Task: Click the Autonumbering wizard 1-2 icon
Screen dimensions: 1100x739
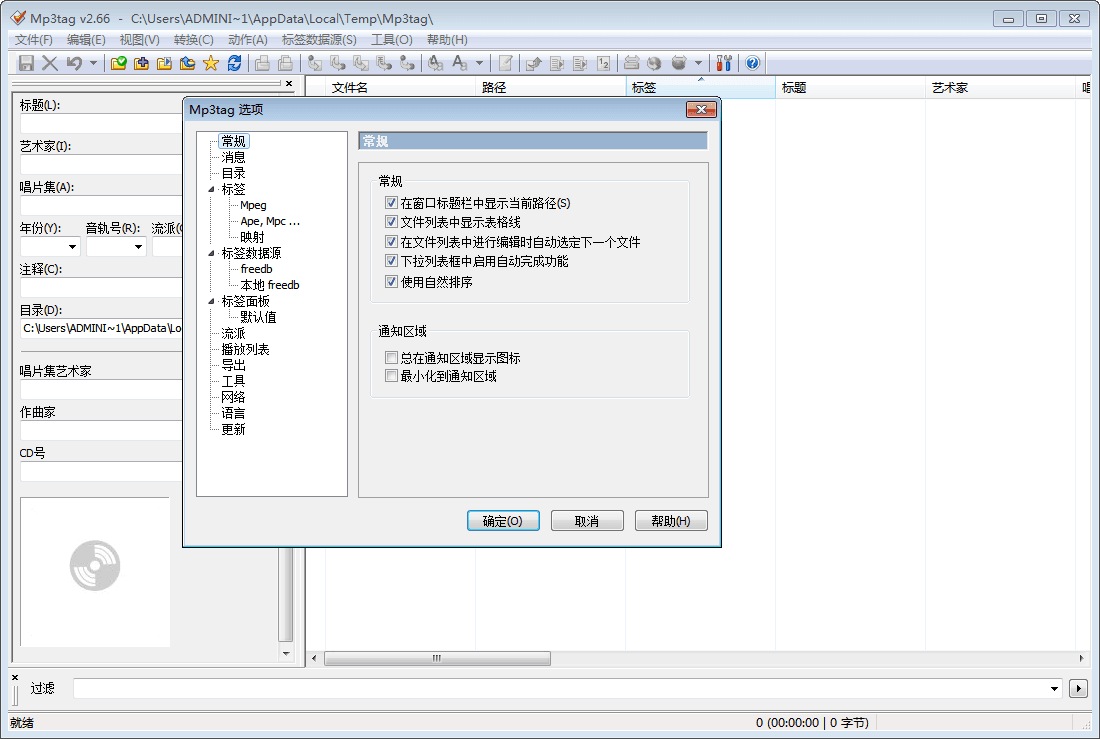Action: click(x=603, y=63)
